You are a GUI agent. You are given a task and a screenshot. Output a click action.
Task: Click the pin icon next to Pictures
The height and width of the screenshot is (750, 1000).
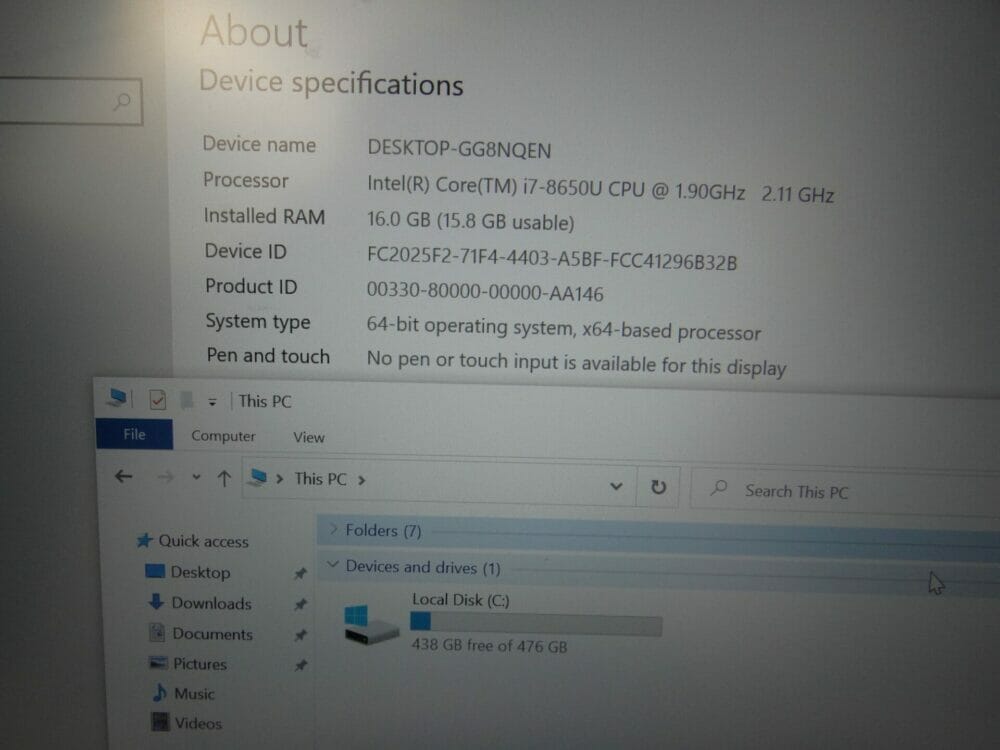coord(300,666)
